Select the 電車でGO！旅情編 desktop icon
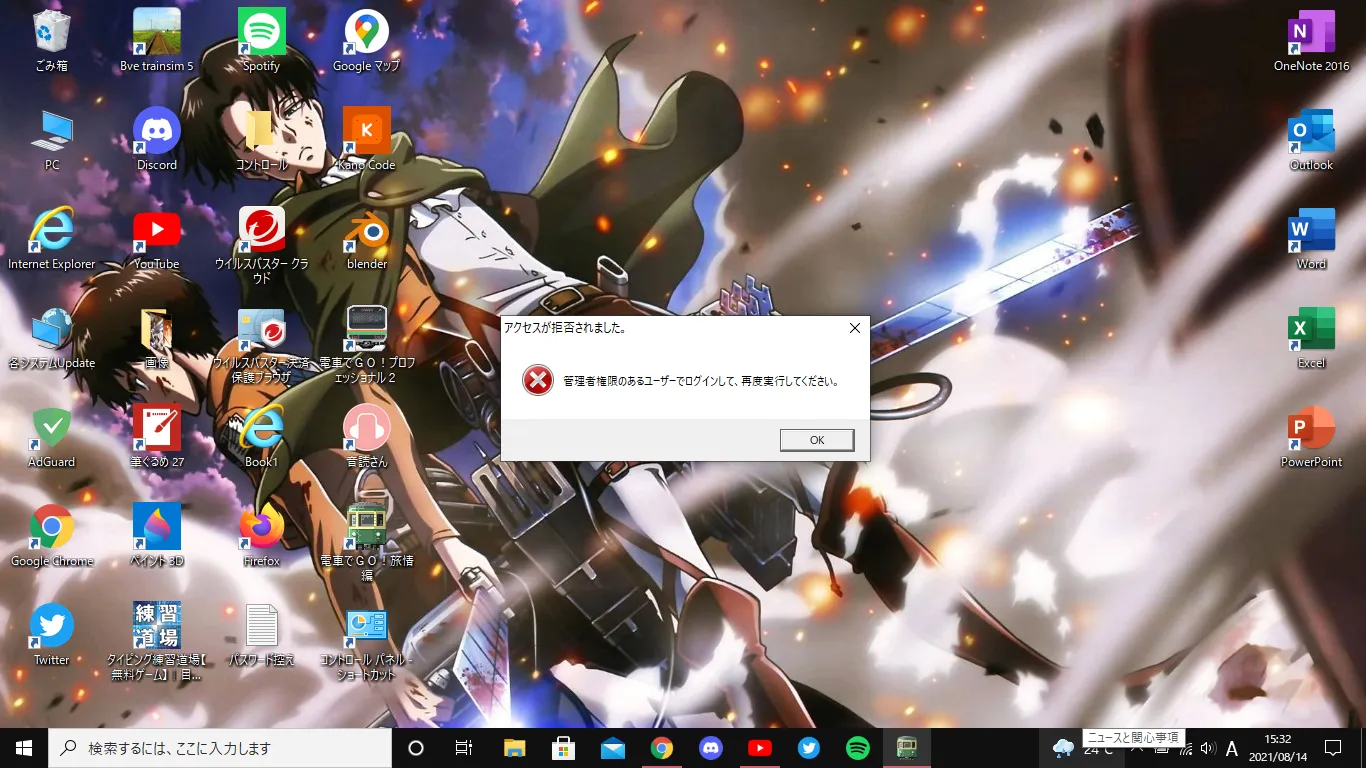 pyautogui.click(x=367, y=543)
